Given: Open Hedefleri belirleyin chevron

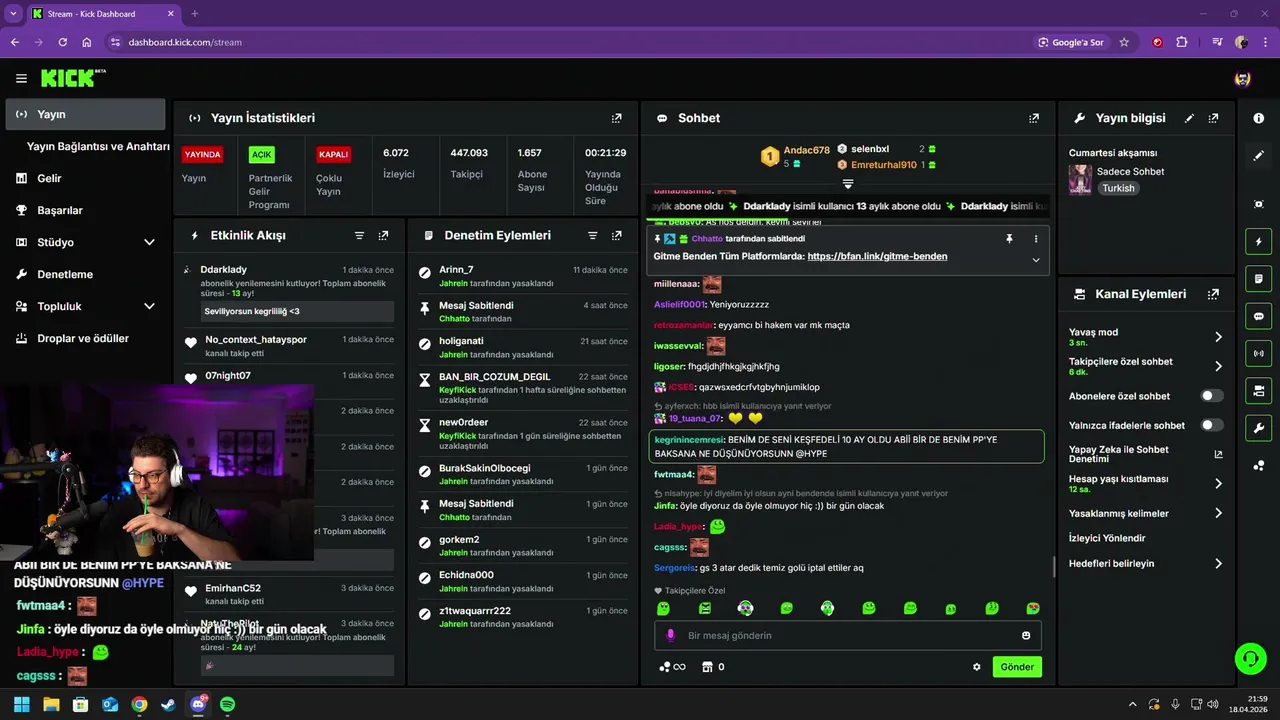Looking at the screenshot, I should click(x=1218, y=564).
